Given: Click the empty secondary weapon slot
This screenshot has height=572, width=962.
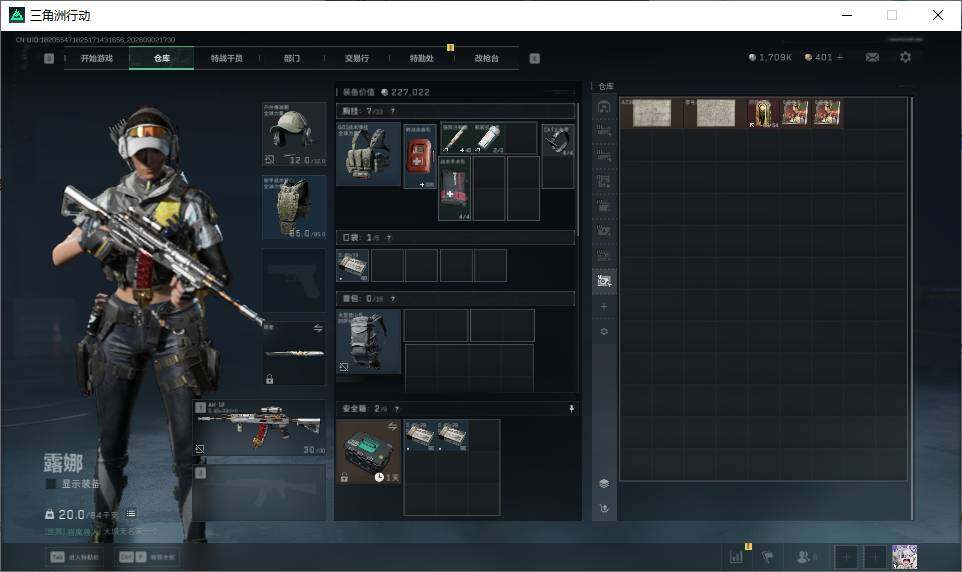Looking at the screenshot, I should 260,492.
